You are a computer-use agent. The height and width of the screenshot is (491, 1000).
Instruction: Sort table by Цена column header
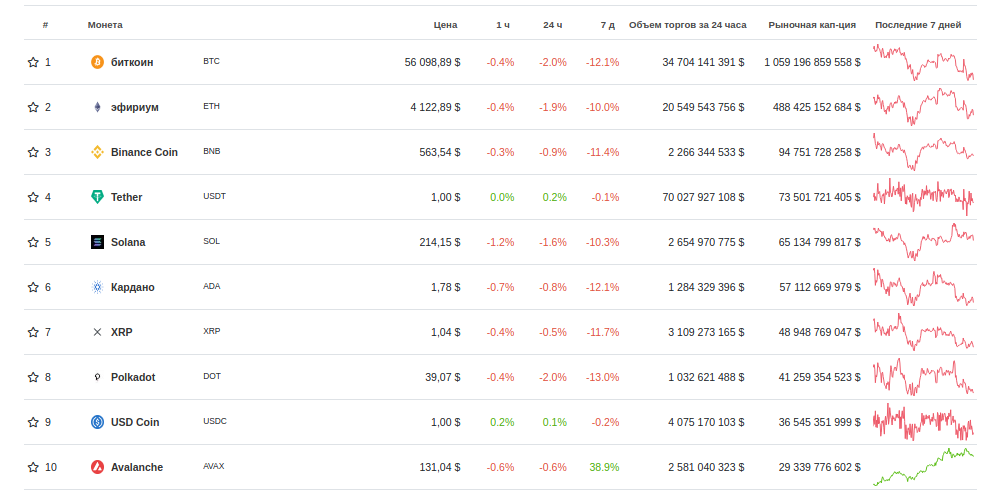[x=446, y=25]
